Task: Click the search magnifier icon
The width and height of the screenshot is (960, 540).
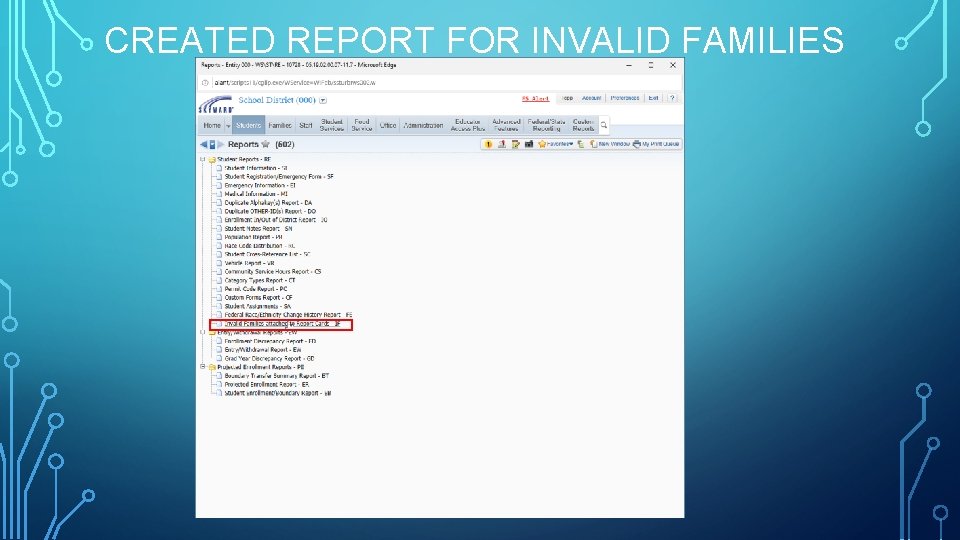Action: [x=604, y=125]
